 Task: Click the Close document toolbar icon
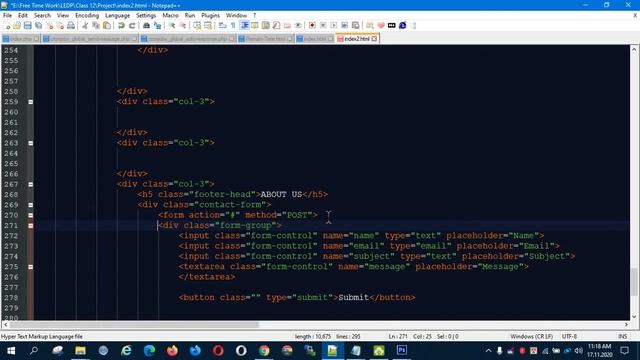click(x=49, y=25)
